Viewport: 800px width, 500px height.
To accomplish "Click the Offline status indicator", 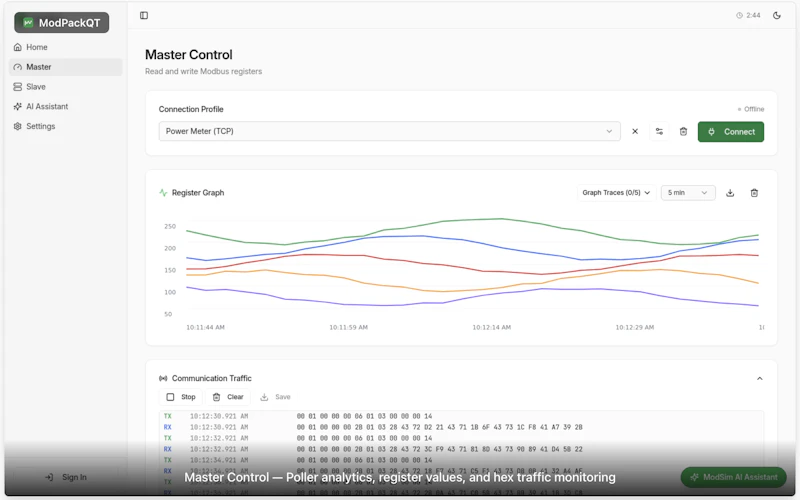I will [x=751, y=109].
